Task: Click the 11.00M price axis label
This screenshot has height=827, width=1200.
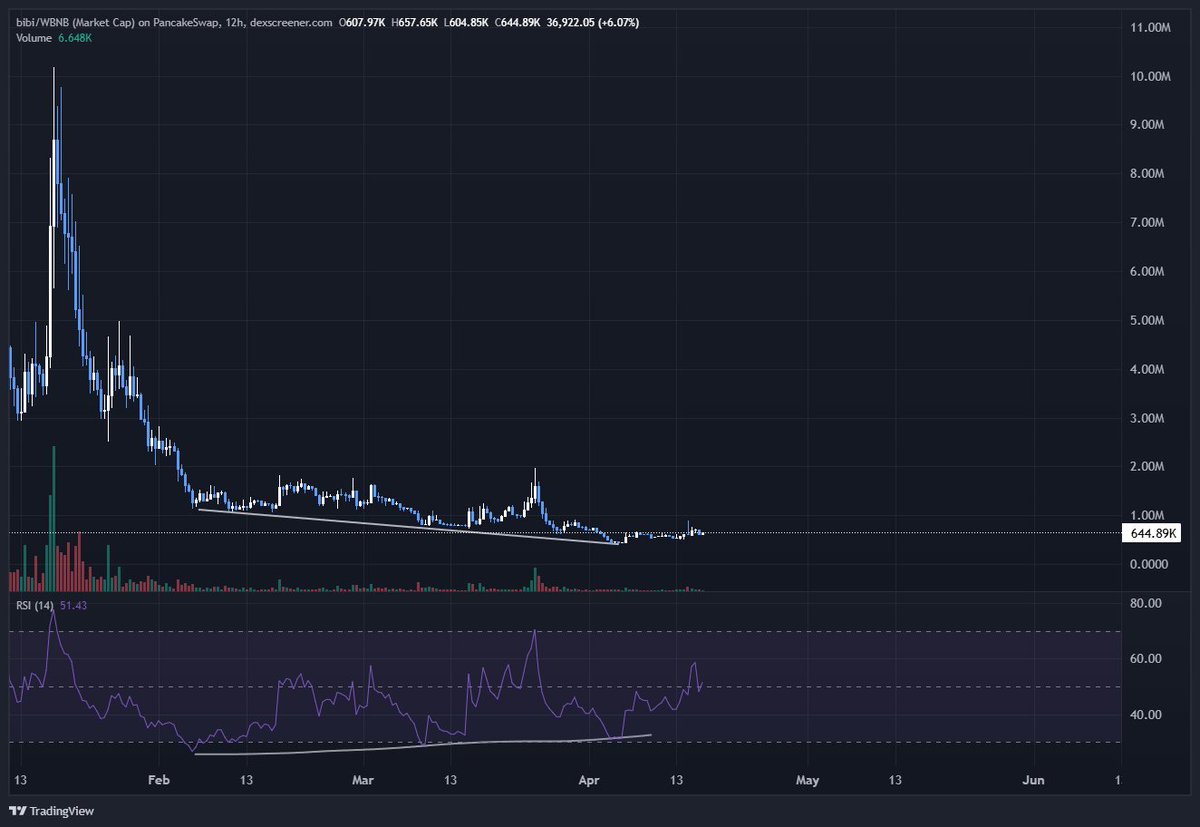Action: (x=1148, y=28)
